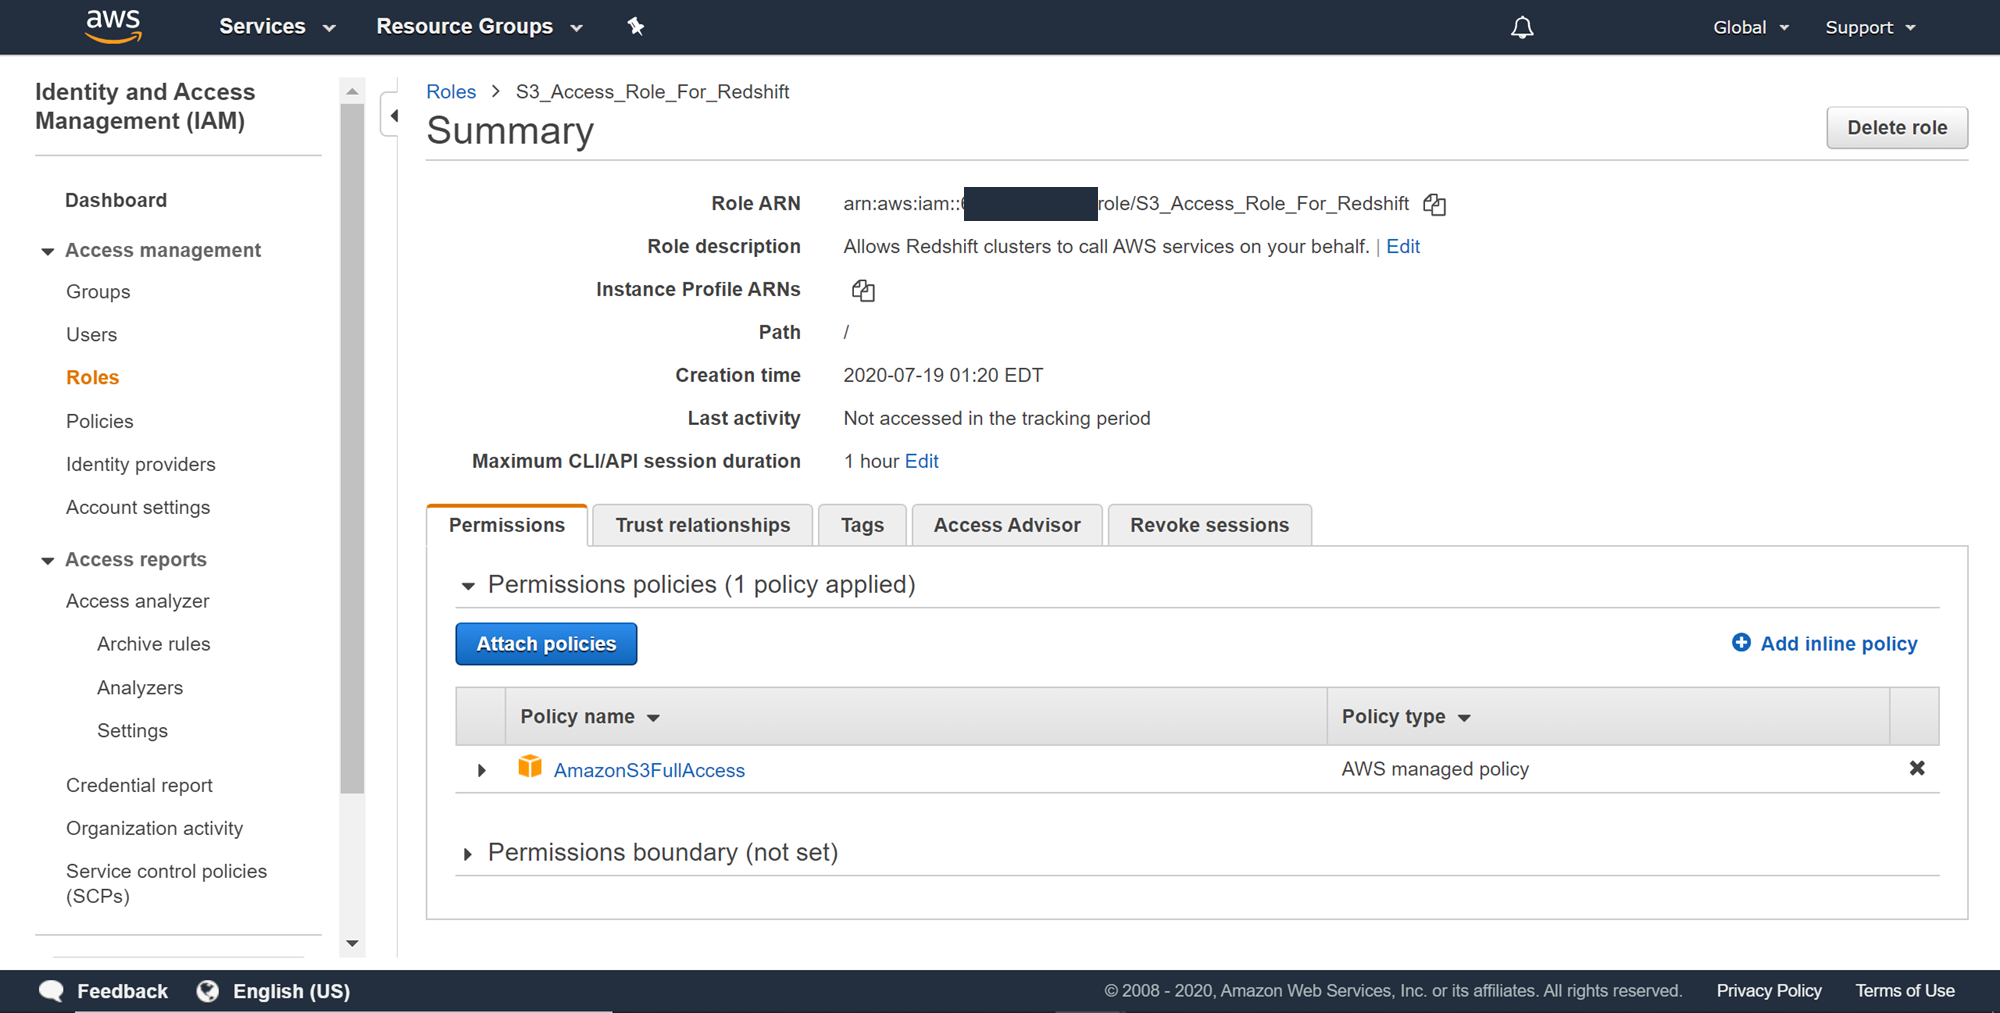The image size is (2000, 1013).
Task: Pin shortcuts with the pushpin icon
Action: pyautogui.click(x=636, y=27)
